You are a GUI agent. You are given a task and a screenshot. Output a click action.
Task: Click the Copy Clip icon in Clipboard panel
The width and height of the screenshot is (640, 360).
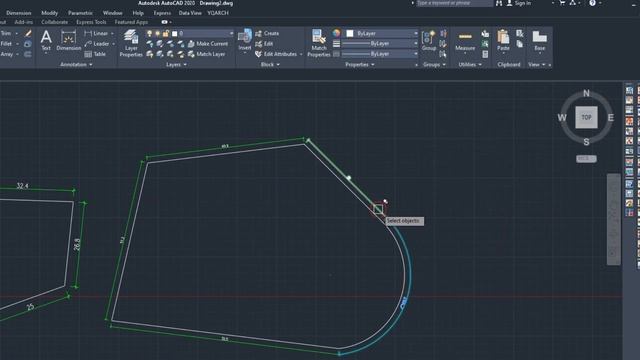[520, 44]
